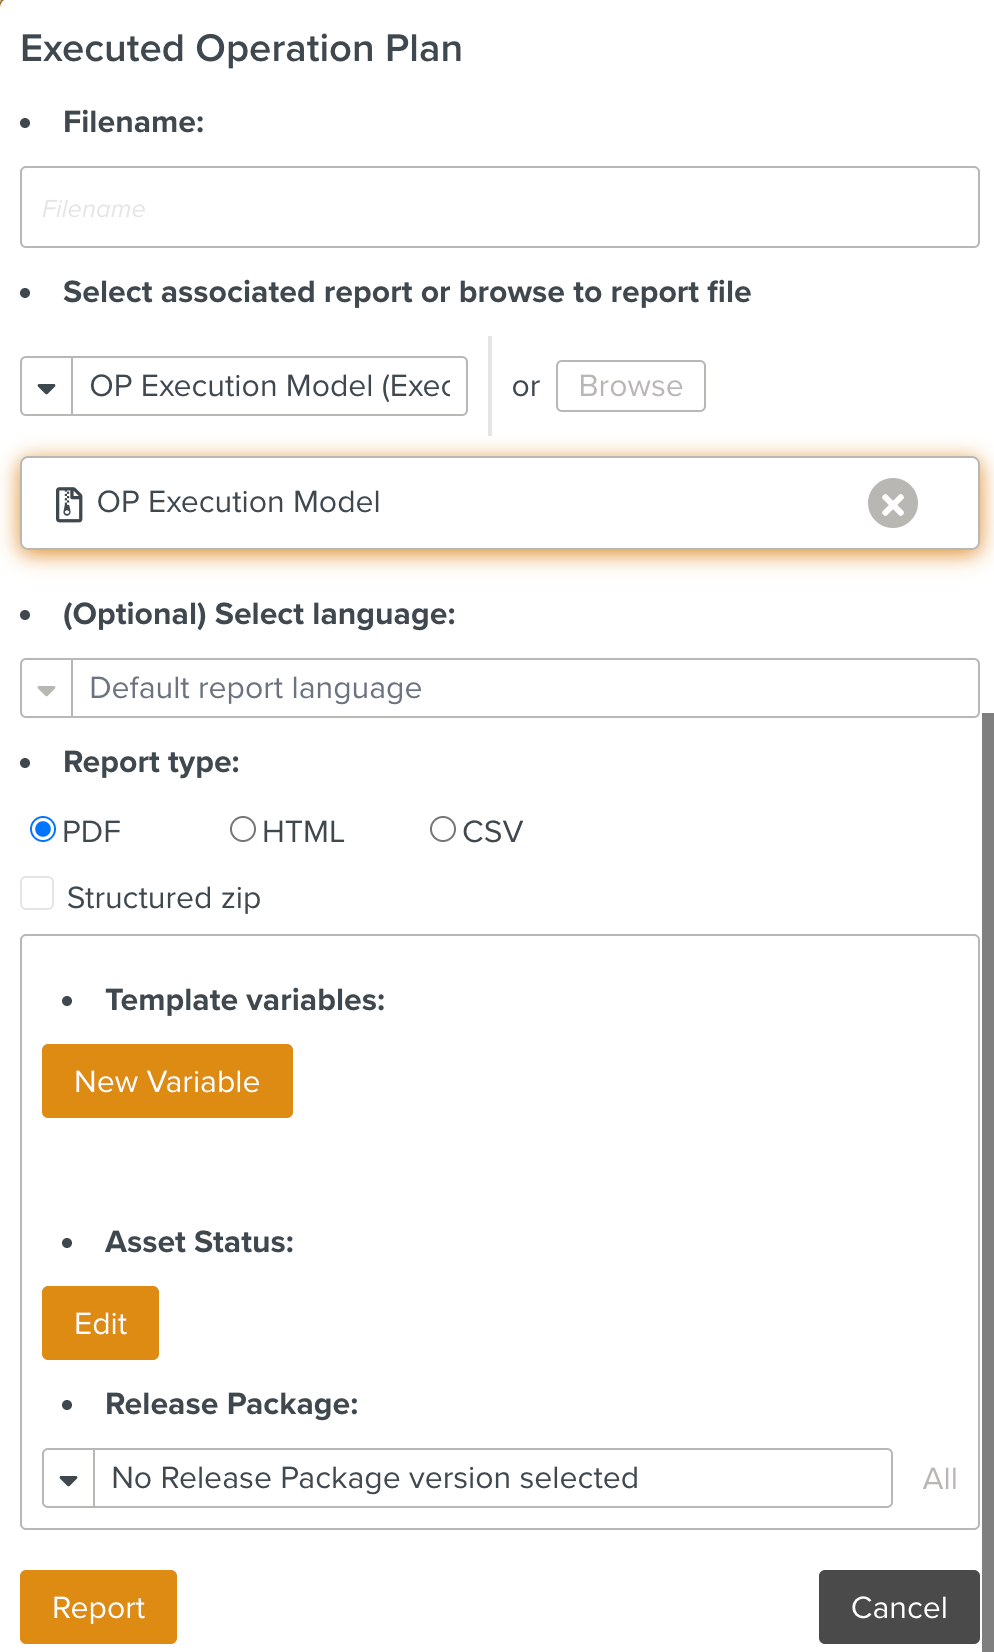Generate the document with the Report button
The height and width of the screenshot is (1652, 994).
click(98, 1607)
